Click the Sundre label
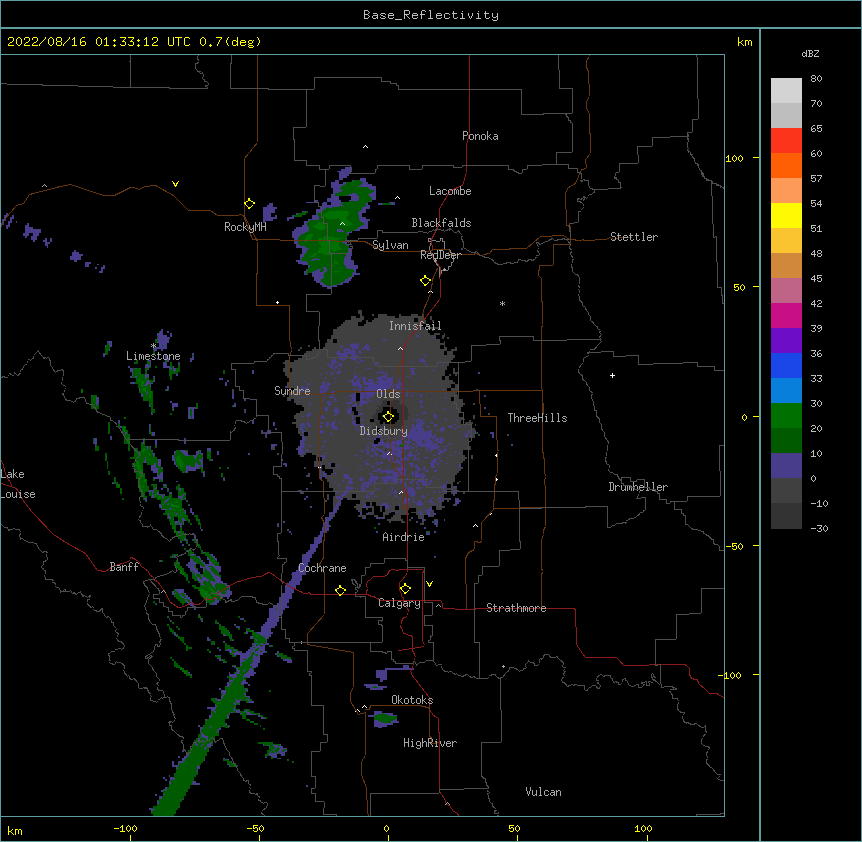The width and height of the screenshot is (862, 842). point(292,391)
